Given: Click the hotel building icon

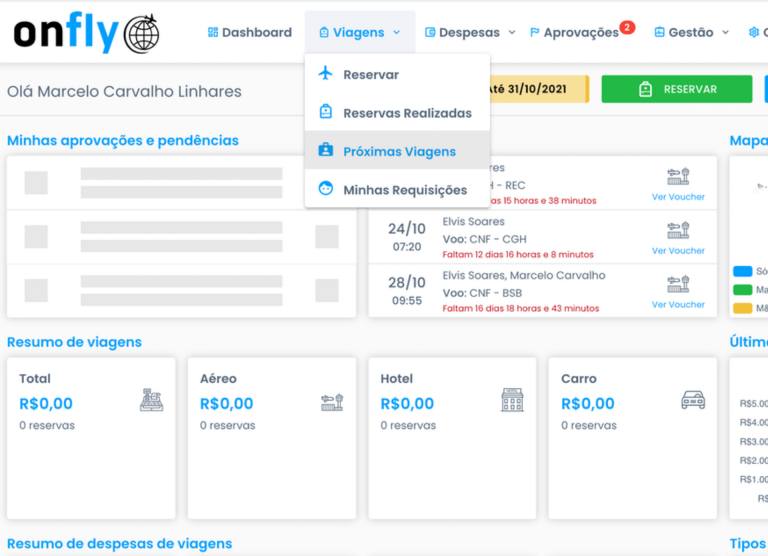Looking at the screenshot, I should (x=512, y=401).
